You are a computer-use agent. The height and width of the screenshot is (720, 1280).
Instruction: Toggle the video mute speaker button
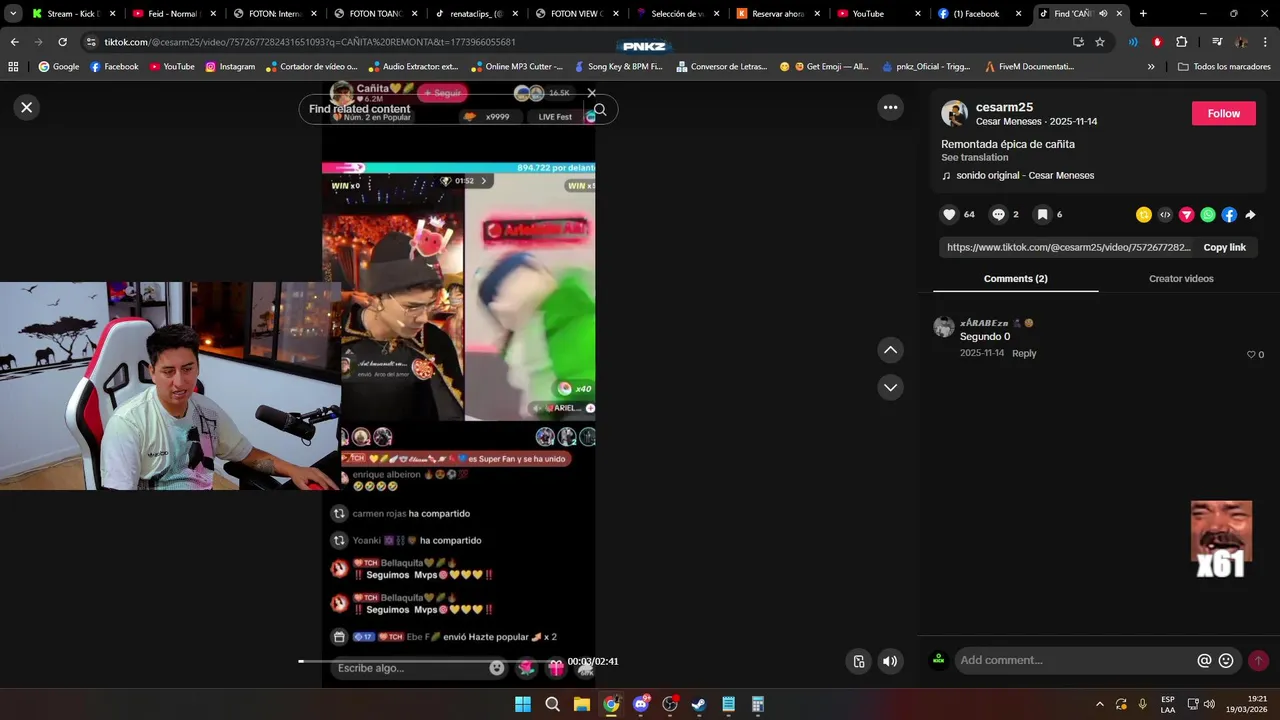890,661
